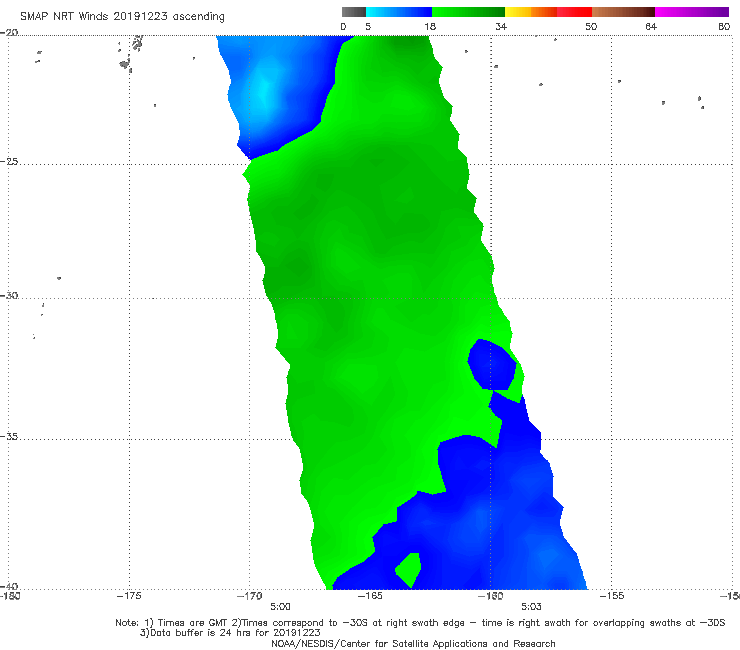Click the 'Times are GMT' note line
740x650 pixels.
point(420,623)
